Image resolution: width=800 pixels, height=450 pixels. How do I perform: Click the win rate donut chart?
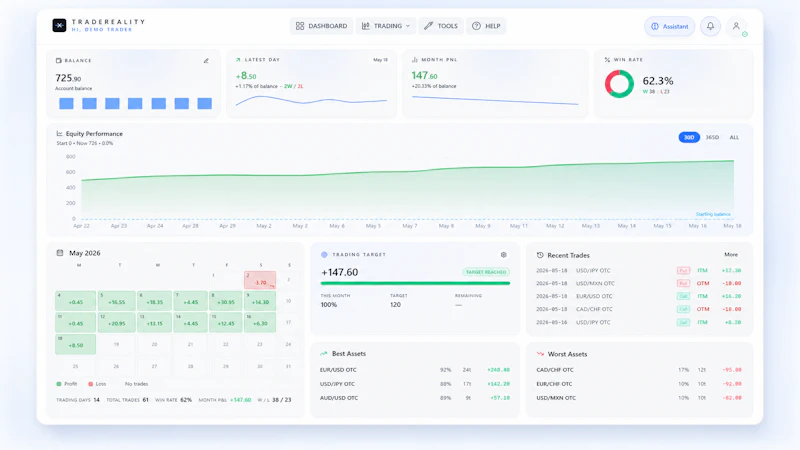[x=619, y=84]
